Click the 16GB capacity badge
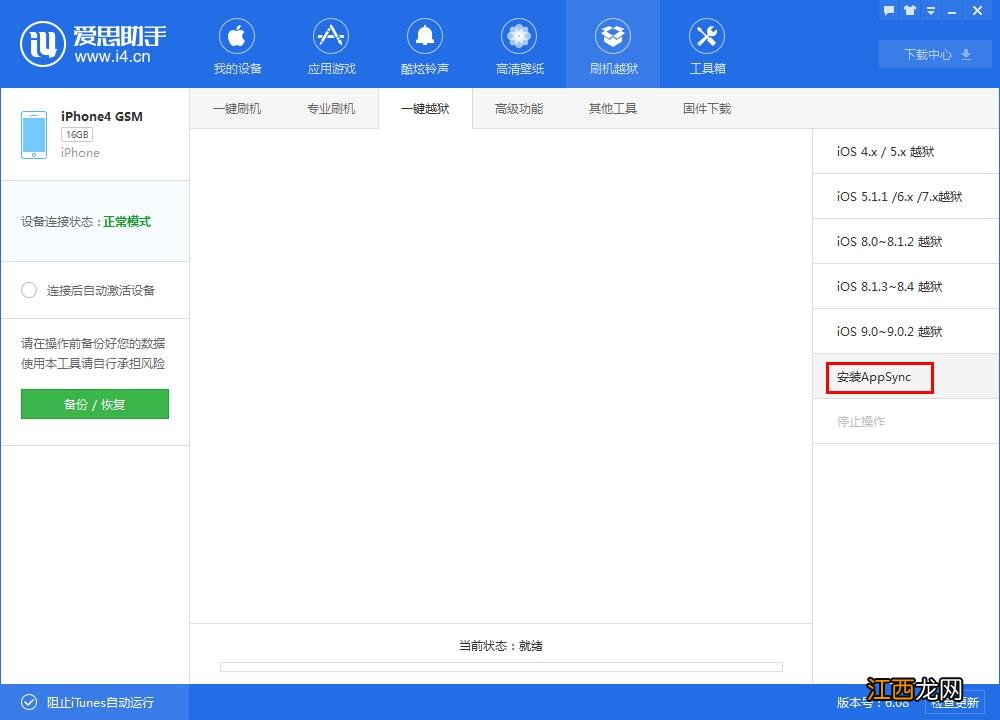Image resolution: width=1000 pixels, height=720 pixels. 77,135
